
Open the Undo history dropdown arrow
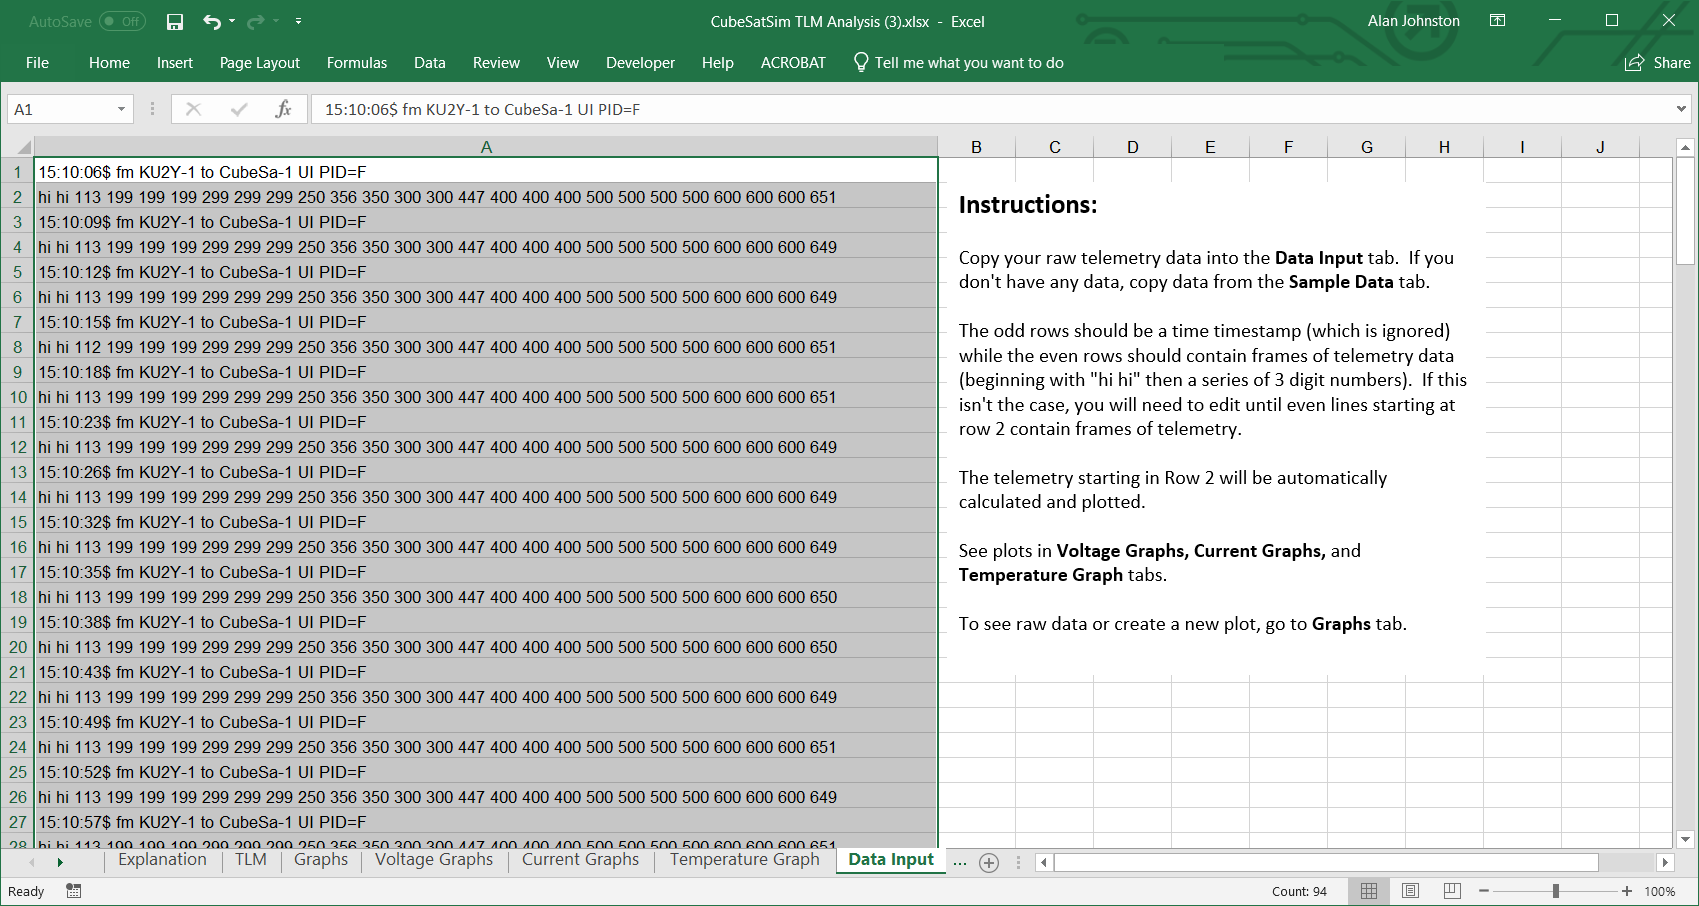pos(232,21)
